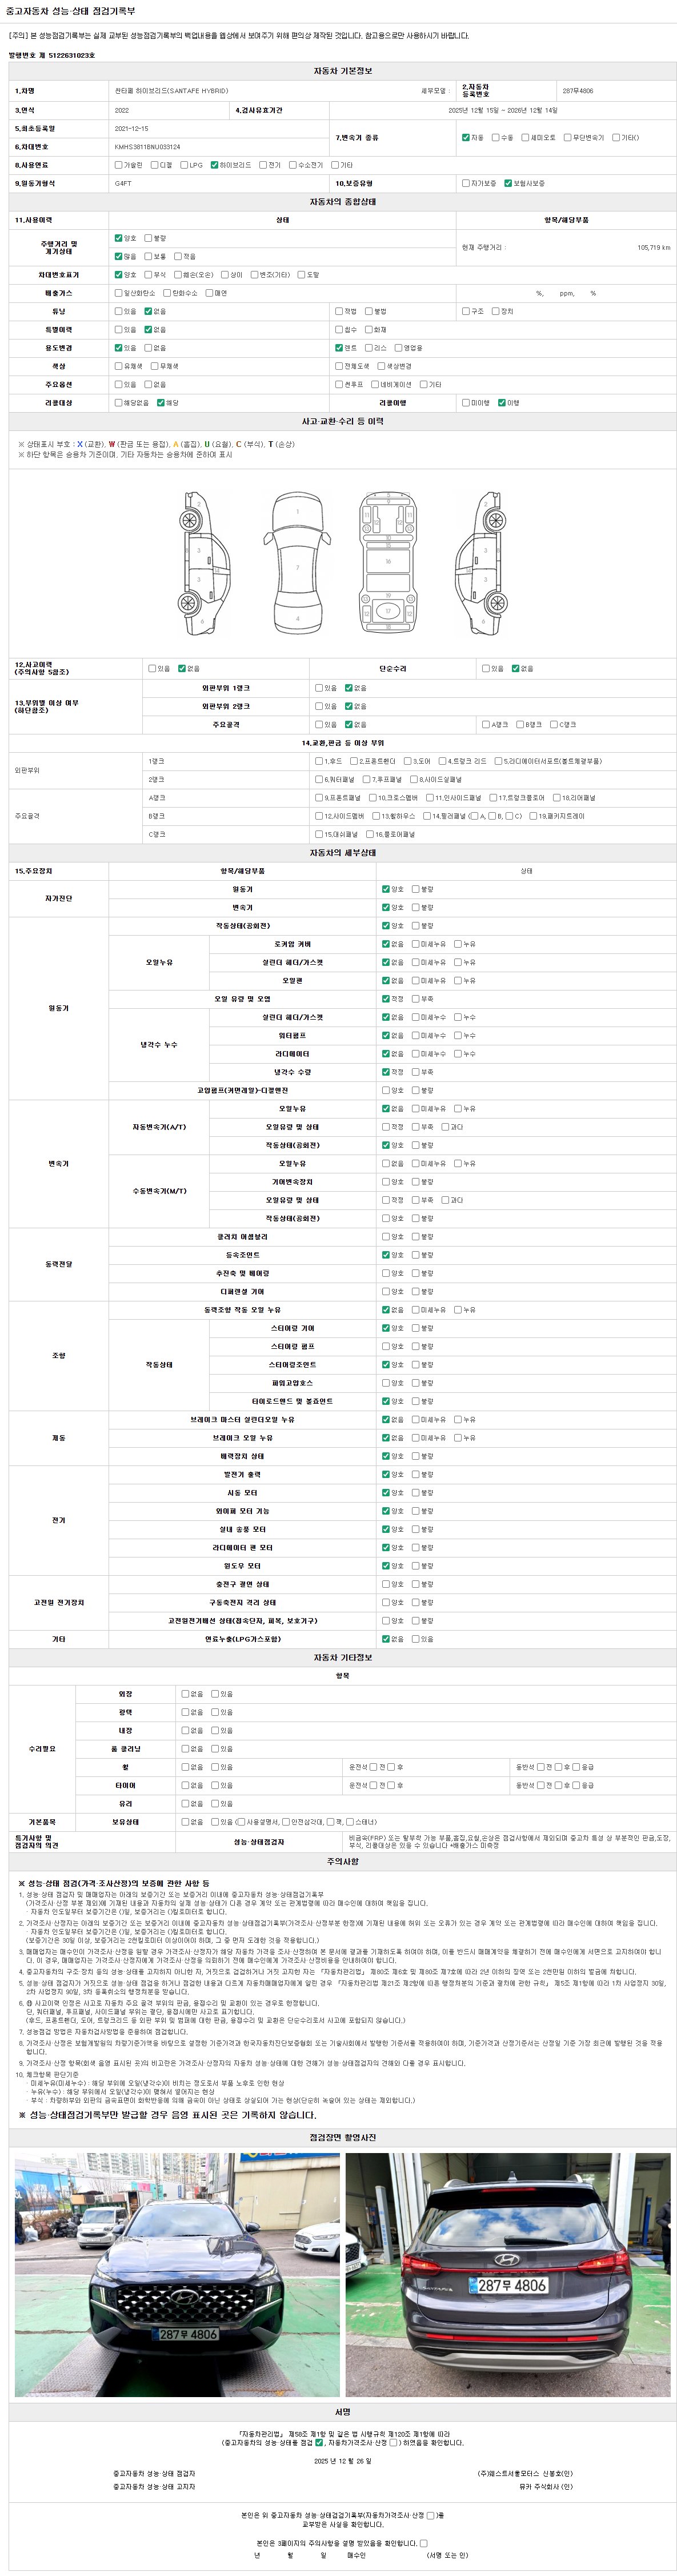Check the 수동 transmission type checkbox
Viewport: 677px width, 2576px height.
(x=495, y=137)
